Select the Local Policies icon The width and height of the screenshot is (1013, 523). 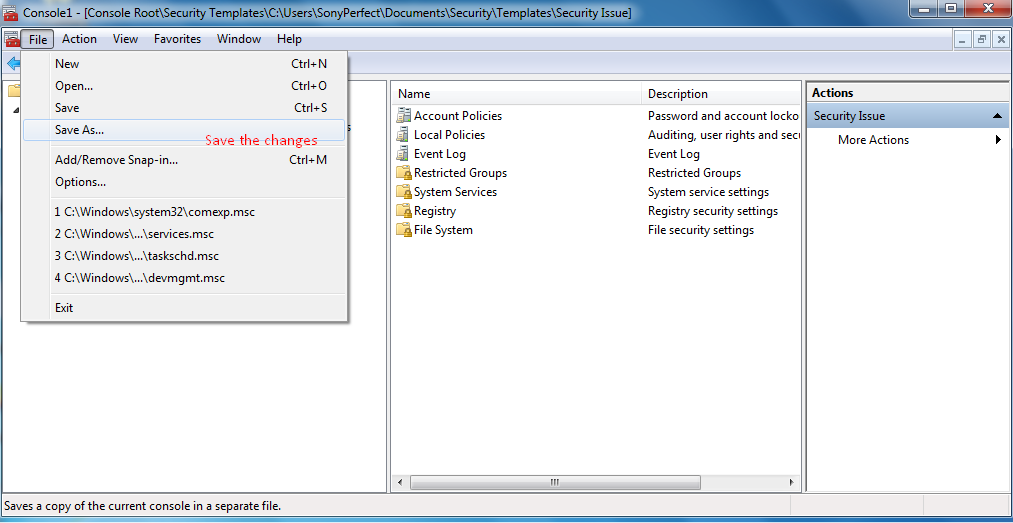point(404,135)
